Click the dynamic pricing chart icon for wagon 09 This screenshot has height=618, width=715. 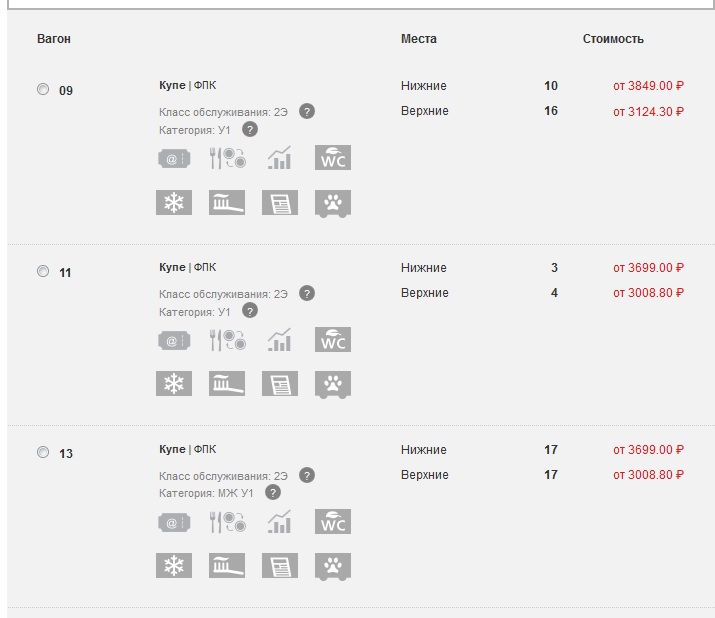pyautogui.click(x=280, y=158)
